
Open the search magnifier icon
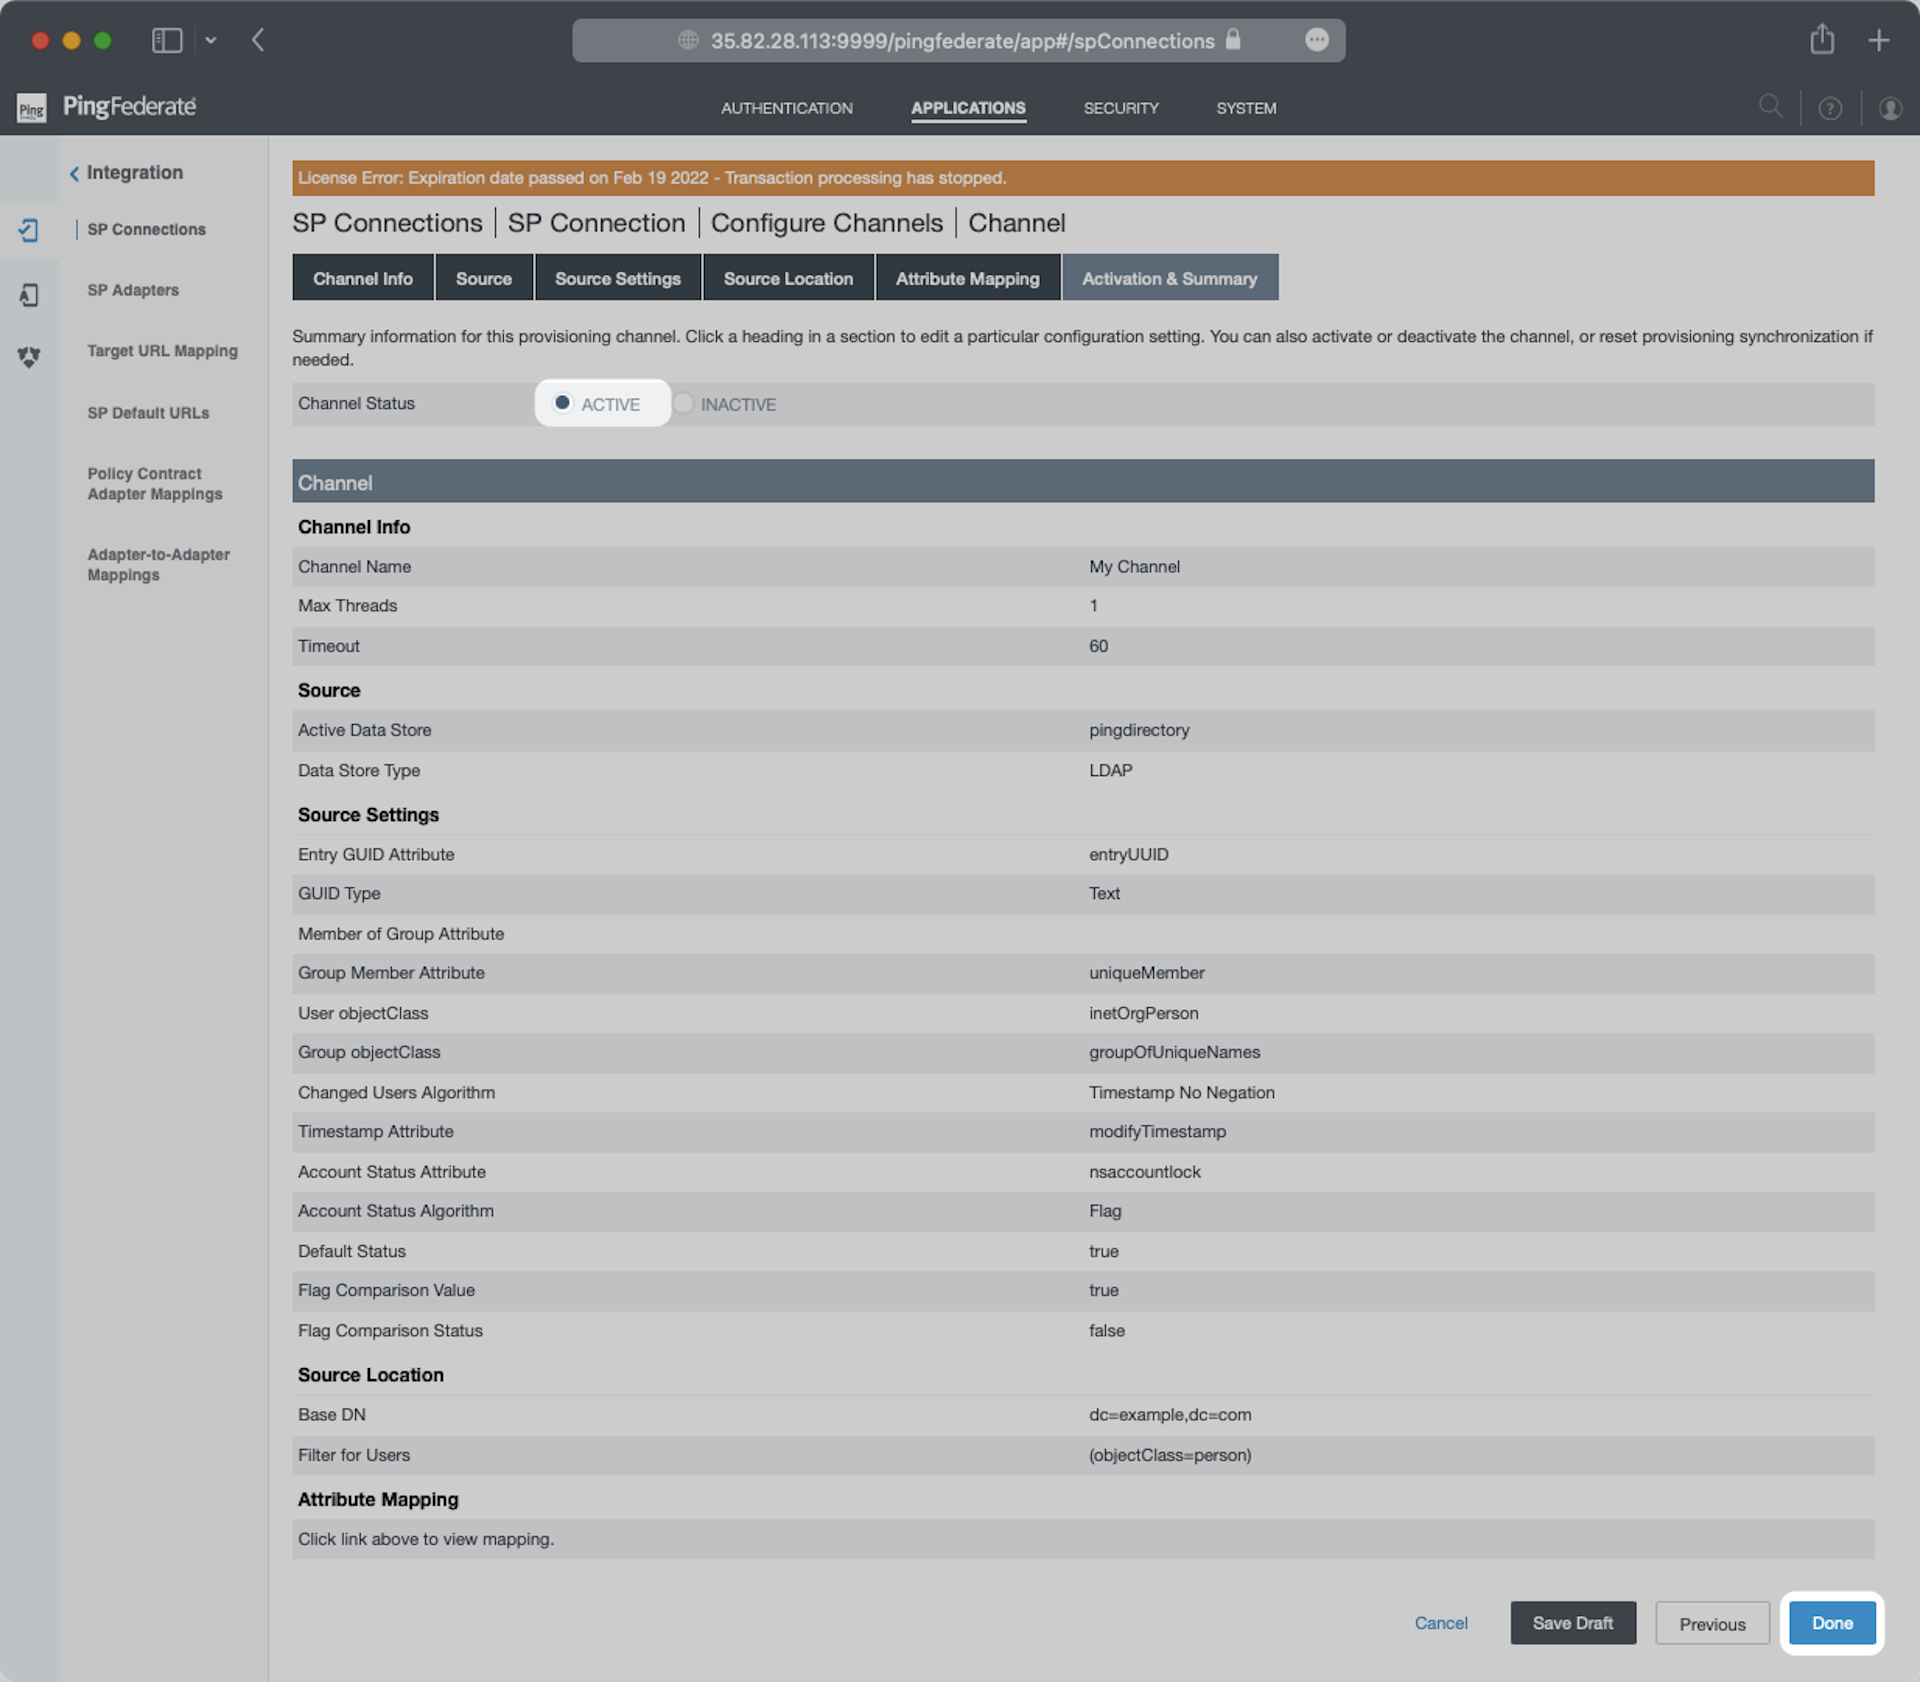coord(1770,106)
